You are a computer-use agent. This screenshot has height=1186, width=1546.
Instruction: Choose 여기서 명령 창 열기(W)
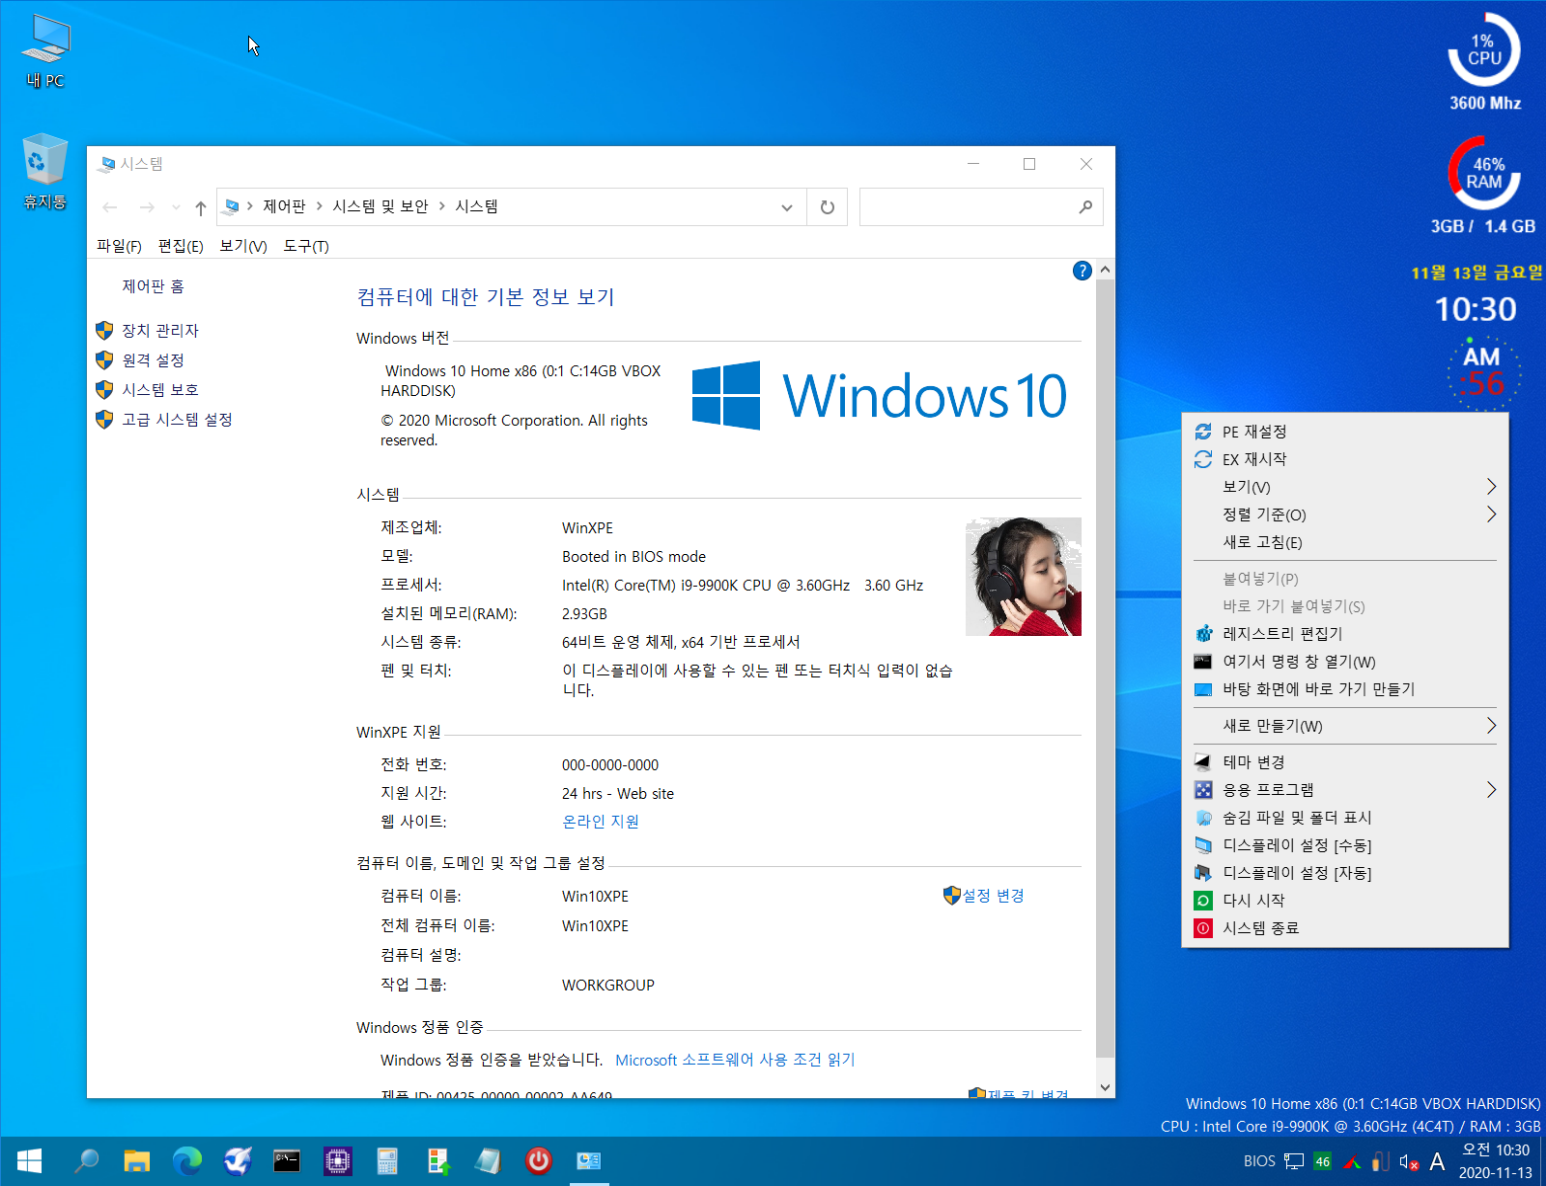[x=1345, y=661]
